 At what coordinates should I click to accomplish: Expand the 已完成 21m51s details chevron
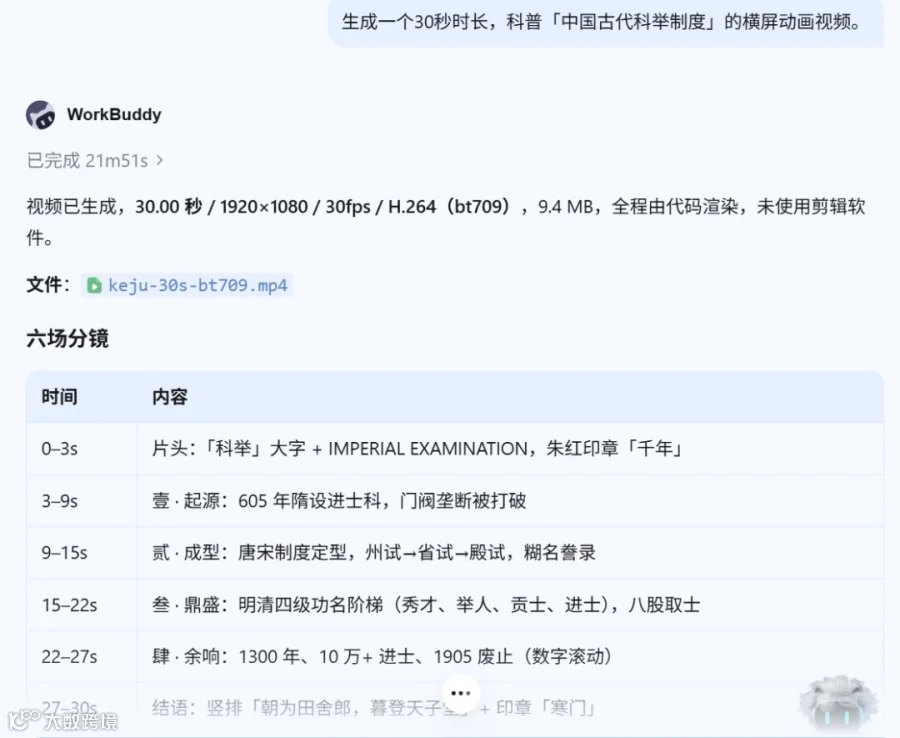(x=160, y=160)
